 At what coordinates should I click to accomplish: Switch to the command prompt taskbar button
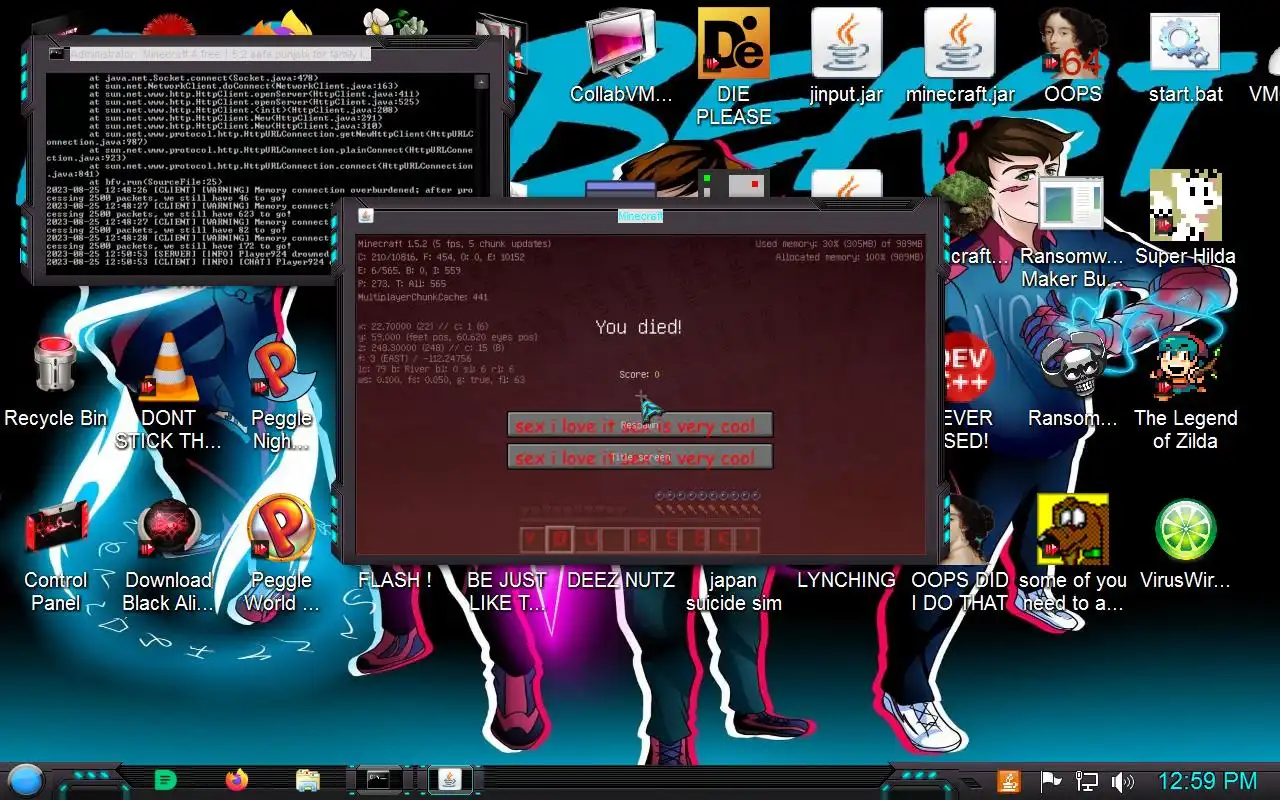tap(379, 780)
